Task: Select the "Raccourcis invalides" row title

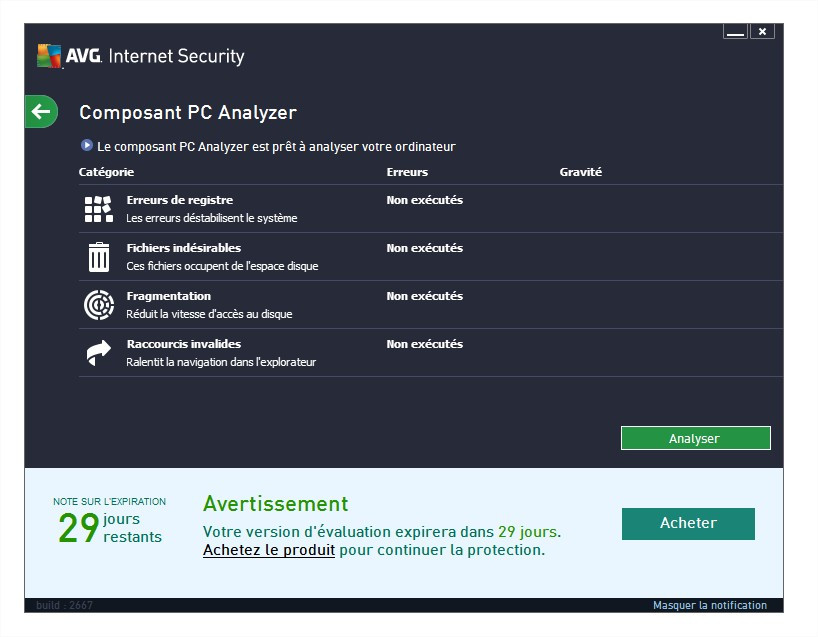Action: [x=183, y=344]
